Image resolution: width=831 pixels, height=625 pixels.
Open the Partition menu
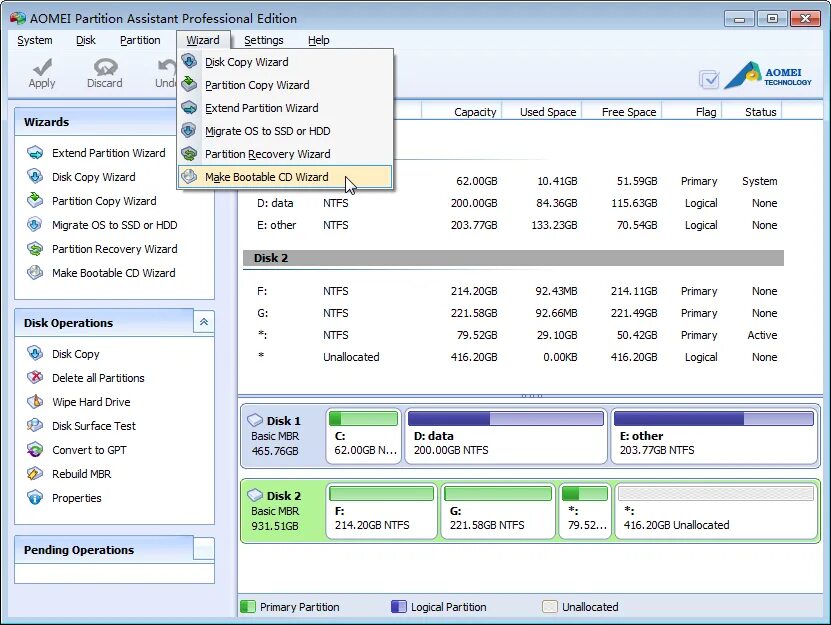pyautogui.click(x=140, y=40)
